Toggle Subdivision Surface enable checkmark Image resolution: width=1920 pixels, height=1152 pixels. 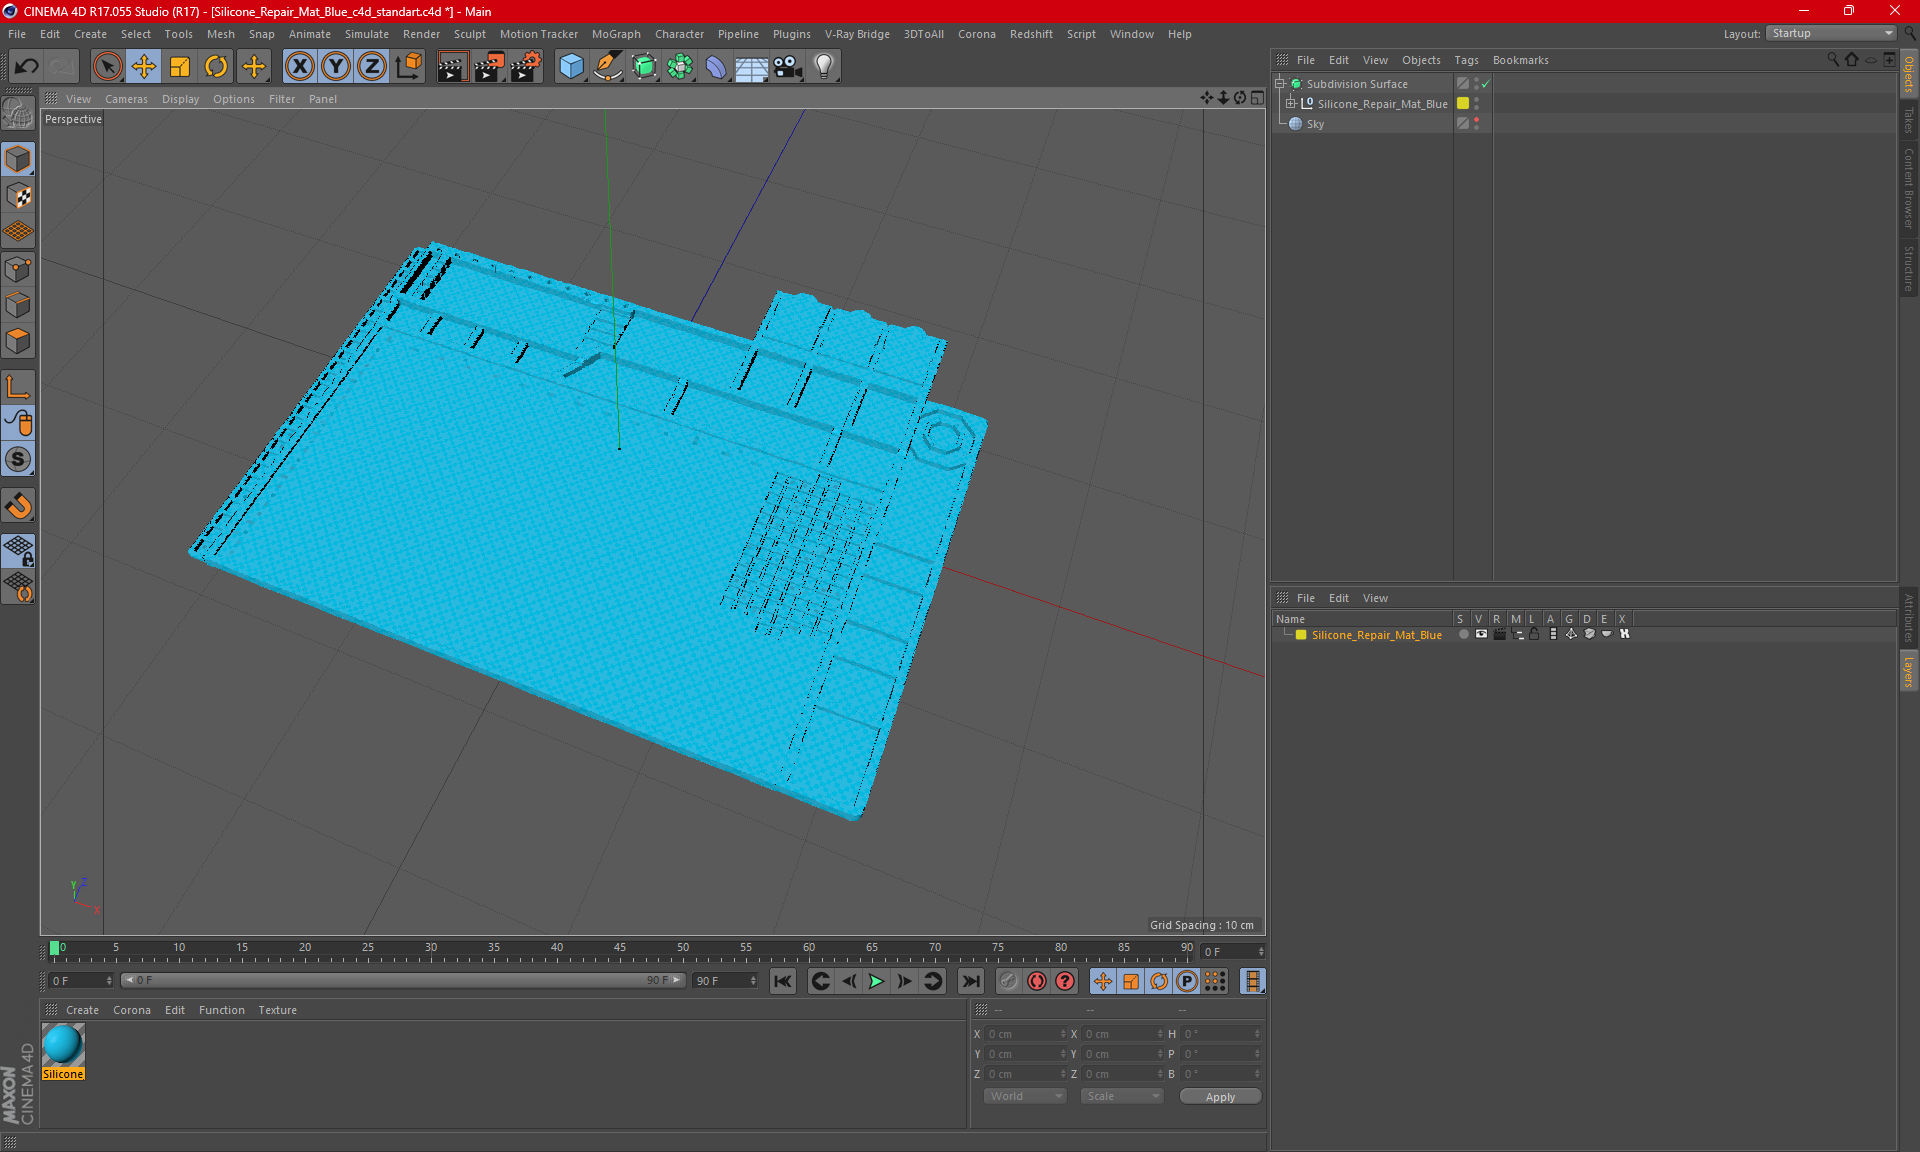point(1486,84)
